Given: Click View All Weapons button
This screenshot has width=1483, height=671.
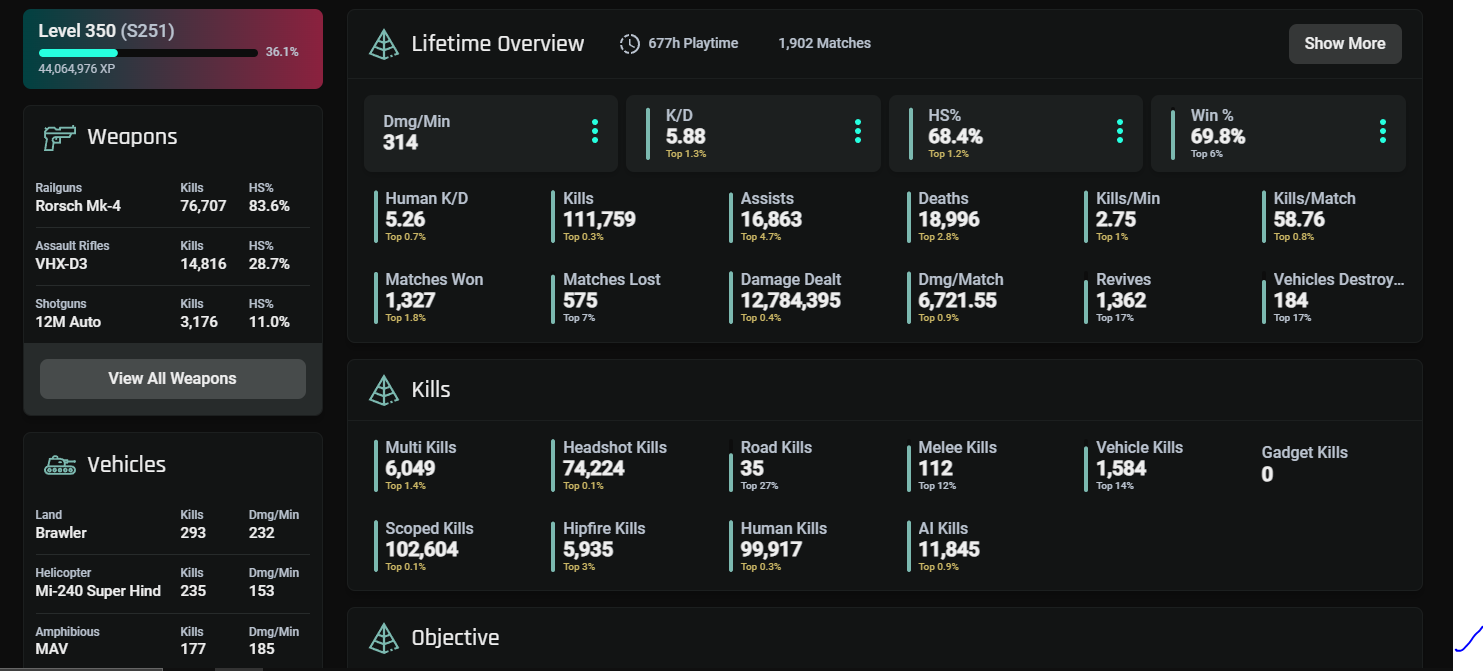Looking at the screenshot, I should click(173, 379).
